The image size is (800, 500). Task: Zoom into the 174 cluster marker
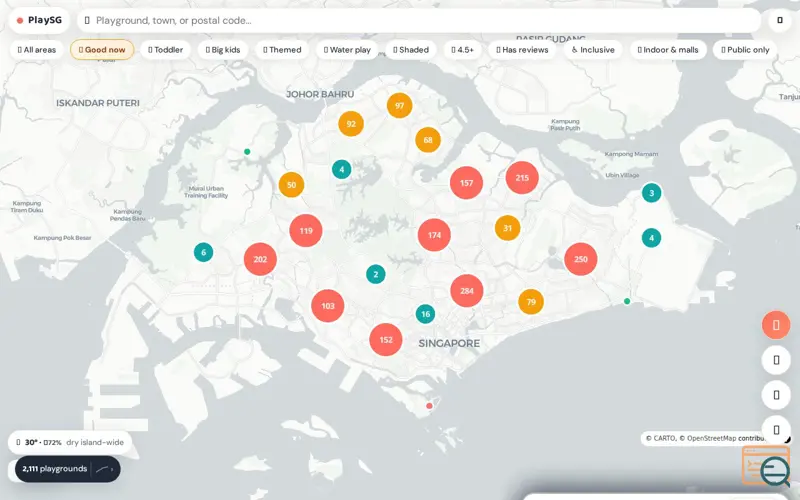(434, 235)
